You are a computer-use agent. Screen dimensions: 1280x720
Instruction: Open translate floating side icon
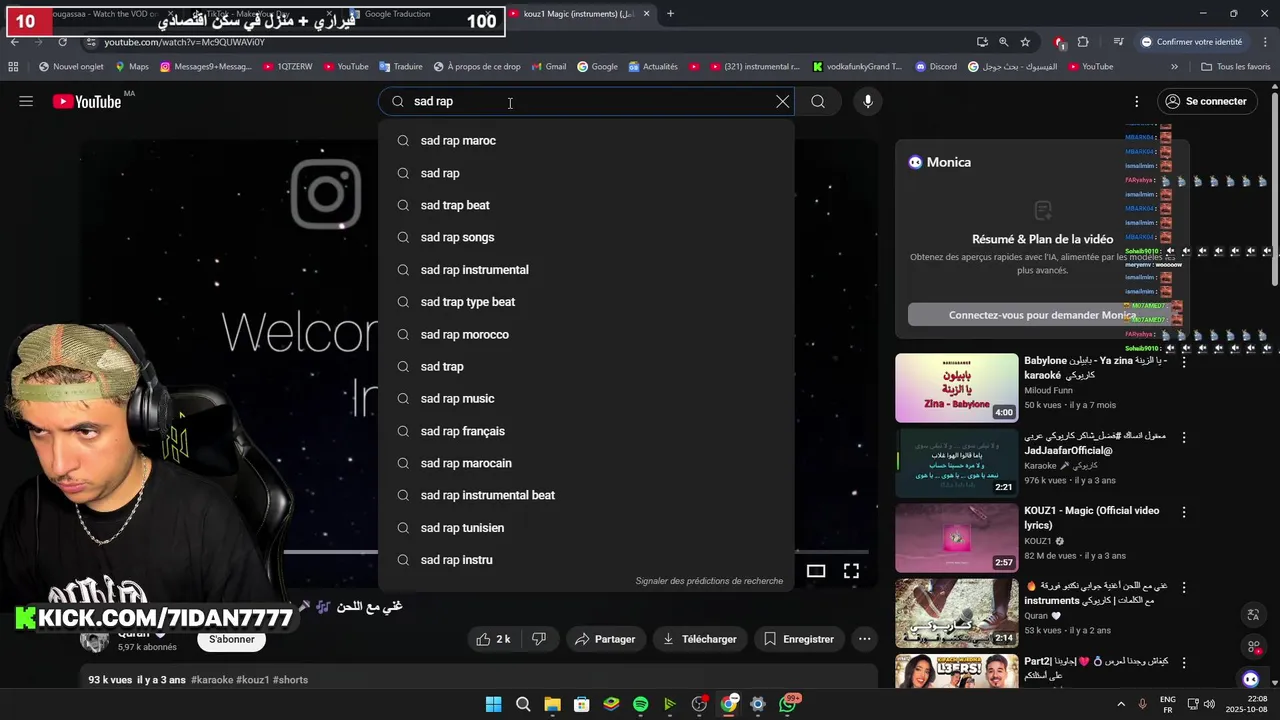[x=1253, y=615]
